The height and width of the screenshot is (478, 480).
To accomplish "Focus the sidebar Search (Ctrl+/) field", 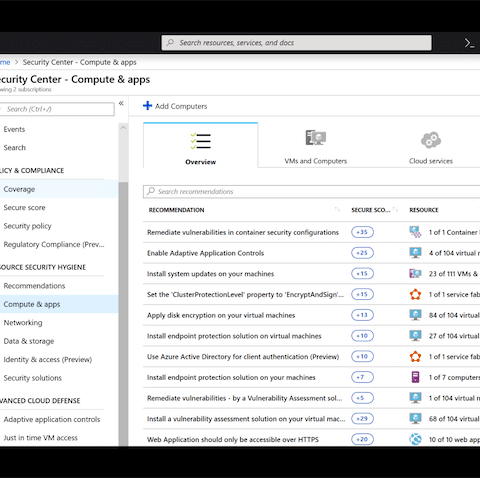I will [57, 109].
